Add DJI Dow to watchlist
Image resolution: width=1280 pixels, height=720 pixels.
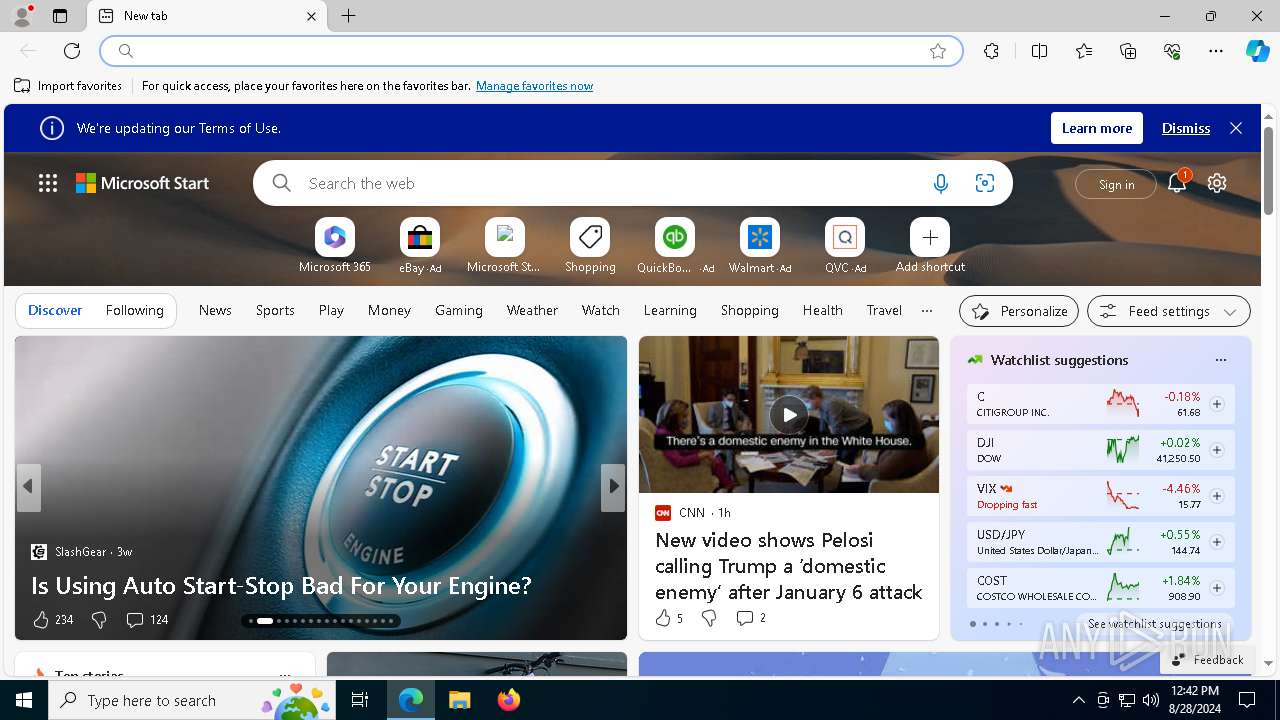[1217, 450]
